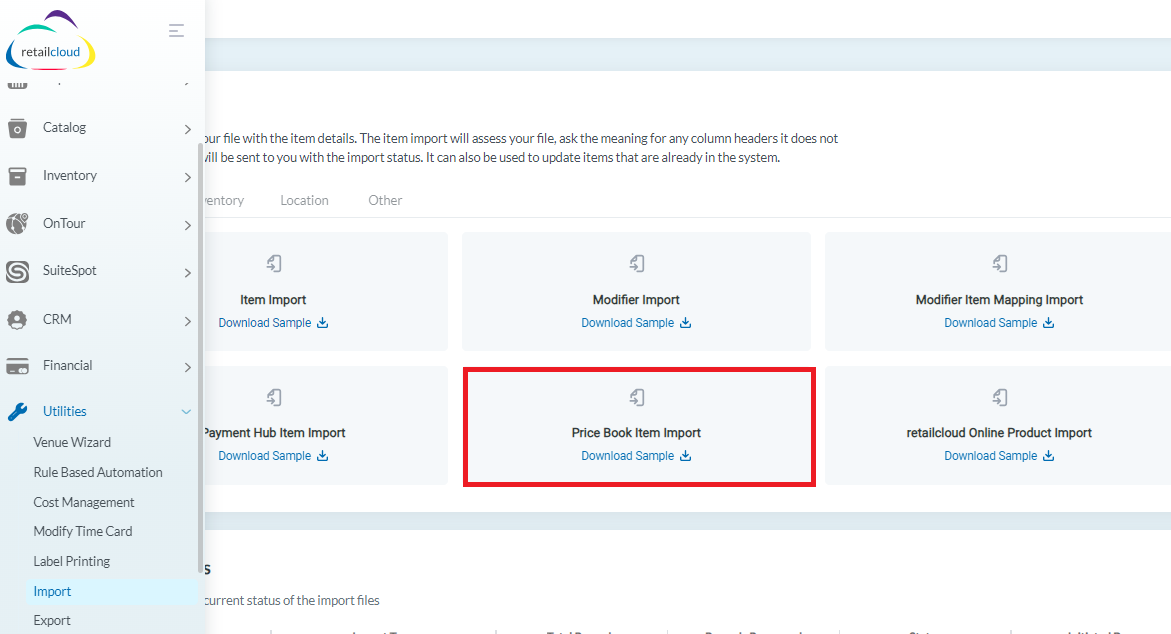The image size is (1171, 634).
Task: Click the retailcloud Online Product Import file icon
Action: (1000, 397)
